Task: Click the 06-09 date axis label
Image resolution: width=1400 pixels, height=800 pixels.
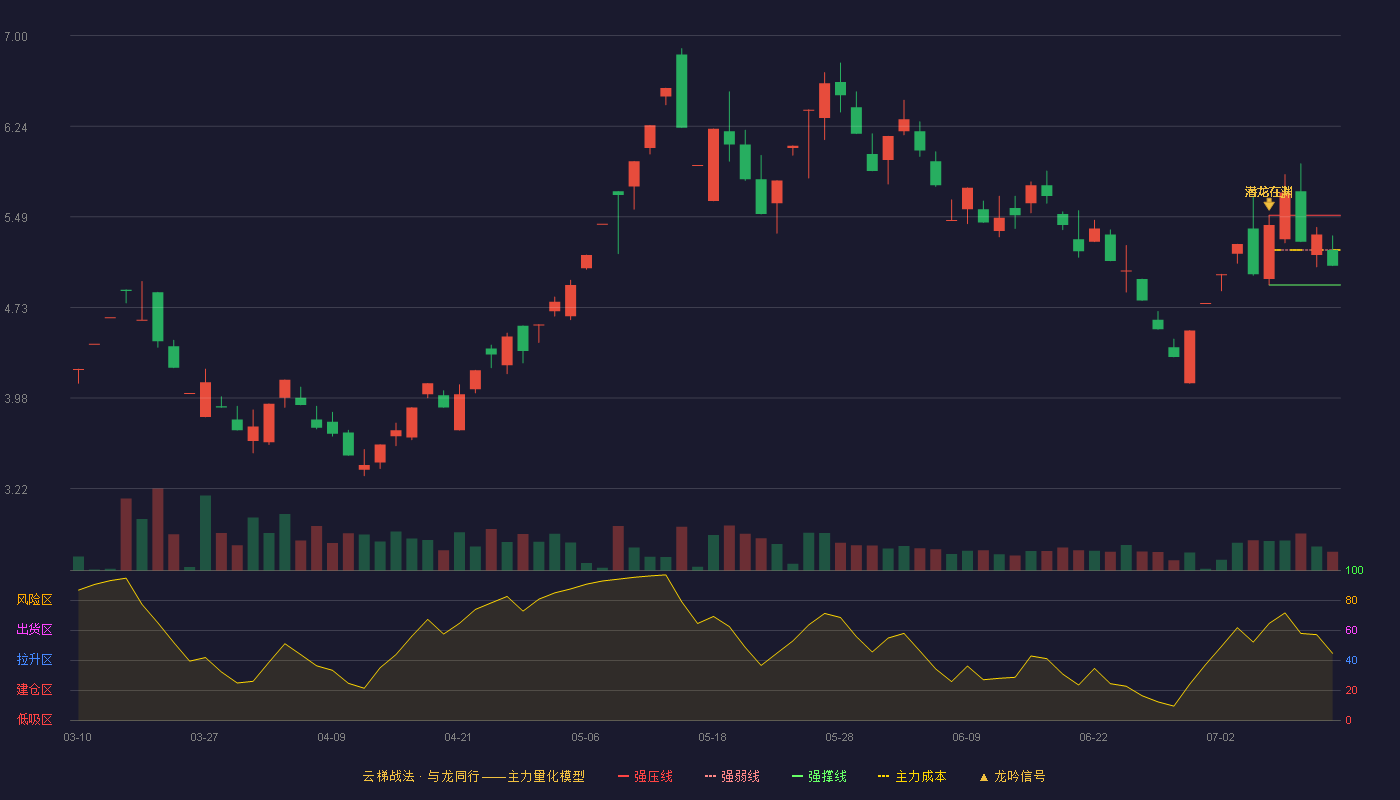Action: tap(966, 737)
